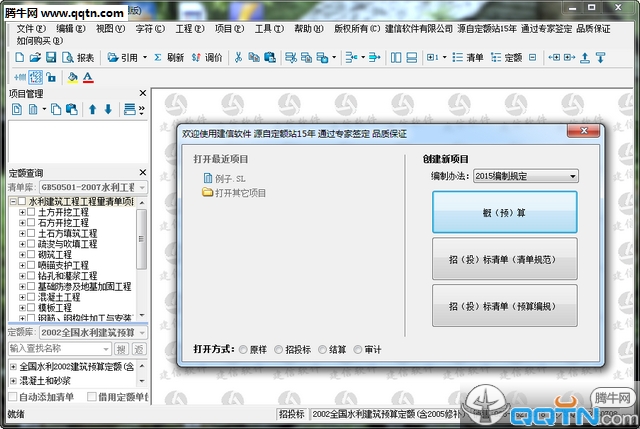The height and width of the screenshot is (429, 640).
Task: Switch to 定额 quota view
Action: pos(507,58)
